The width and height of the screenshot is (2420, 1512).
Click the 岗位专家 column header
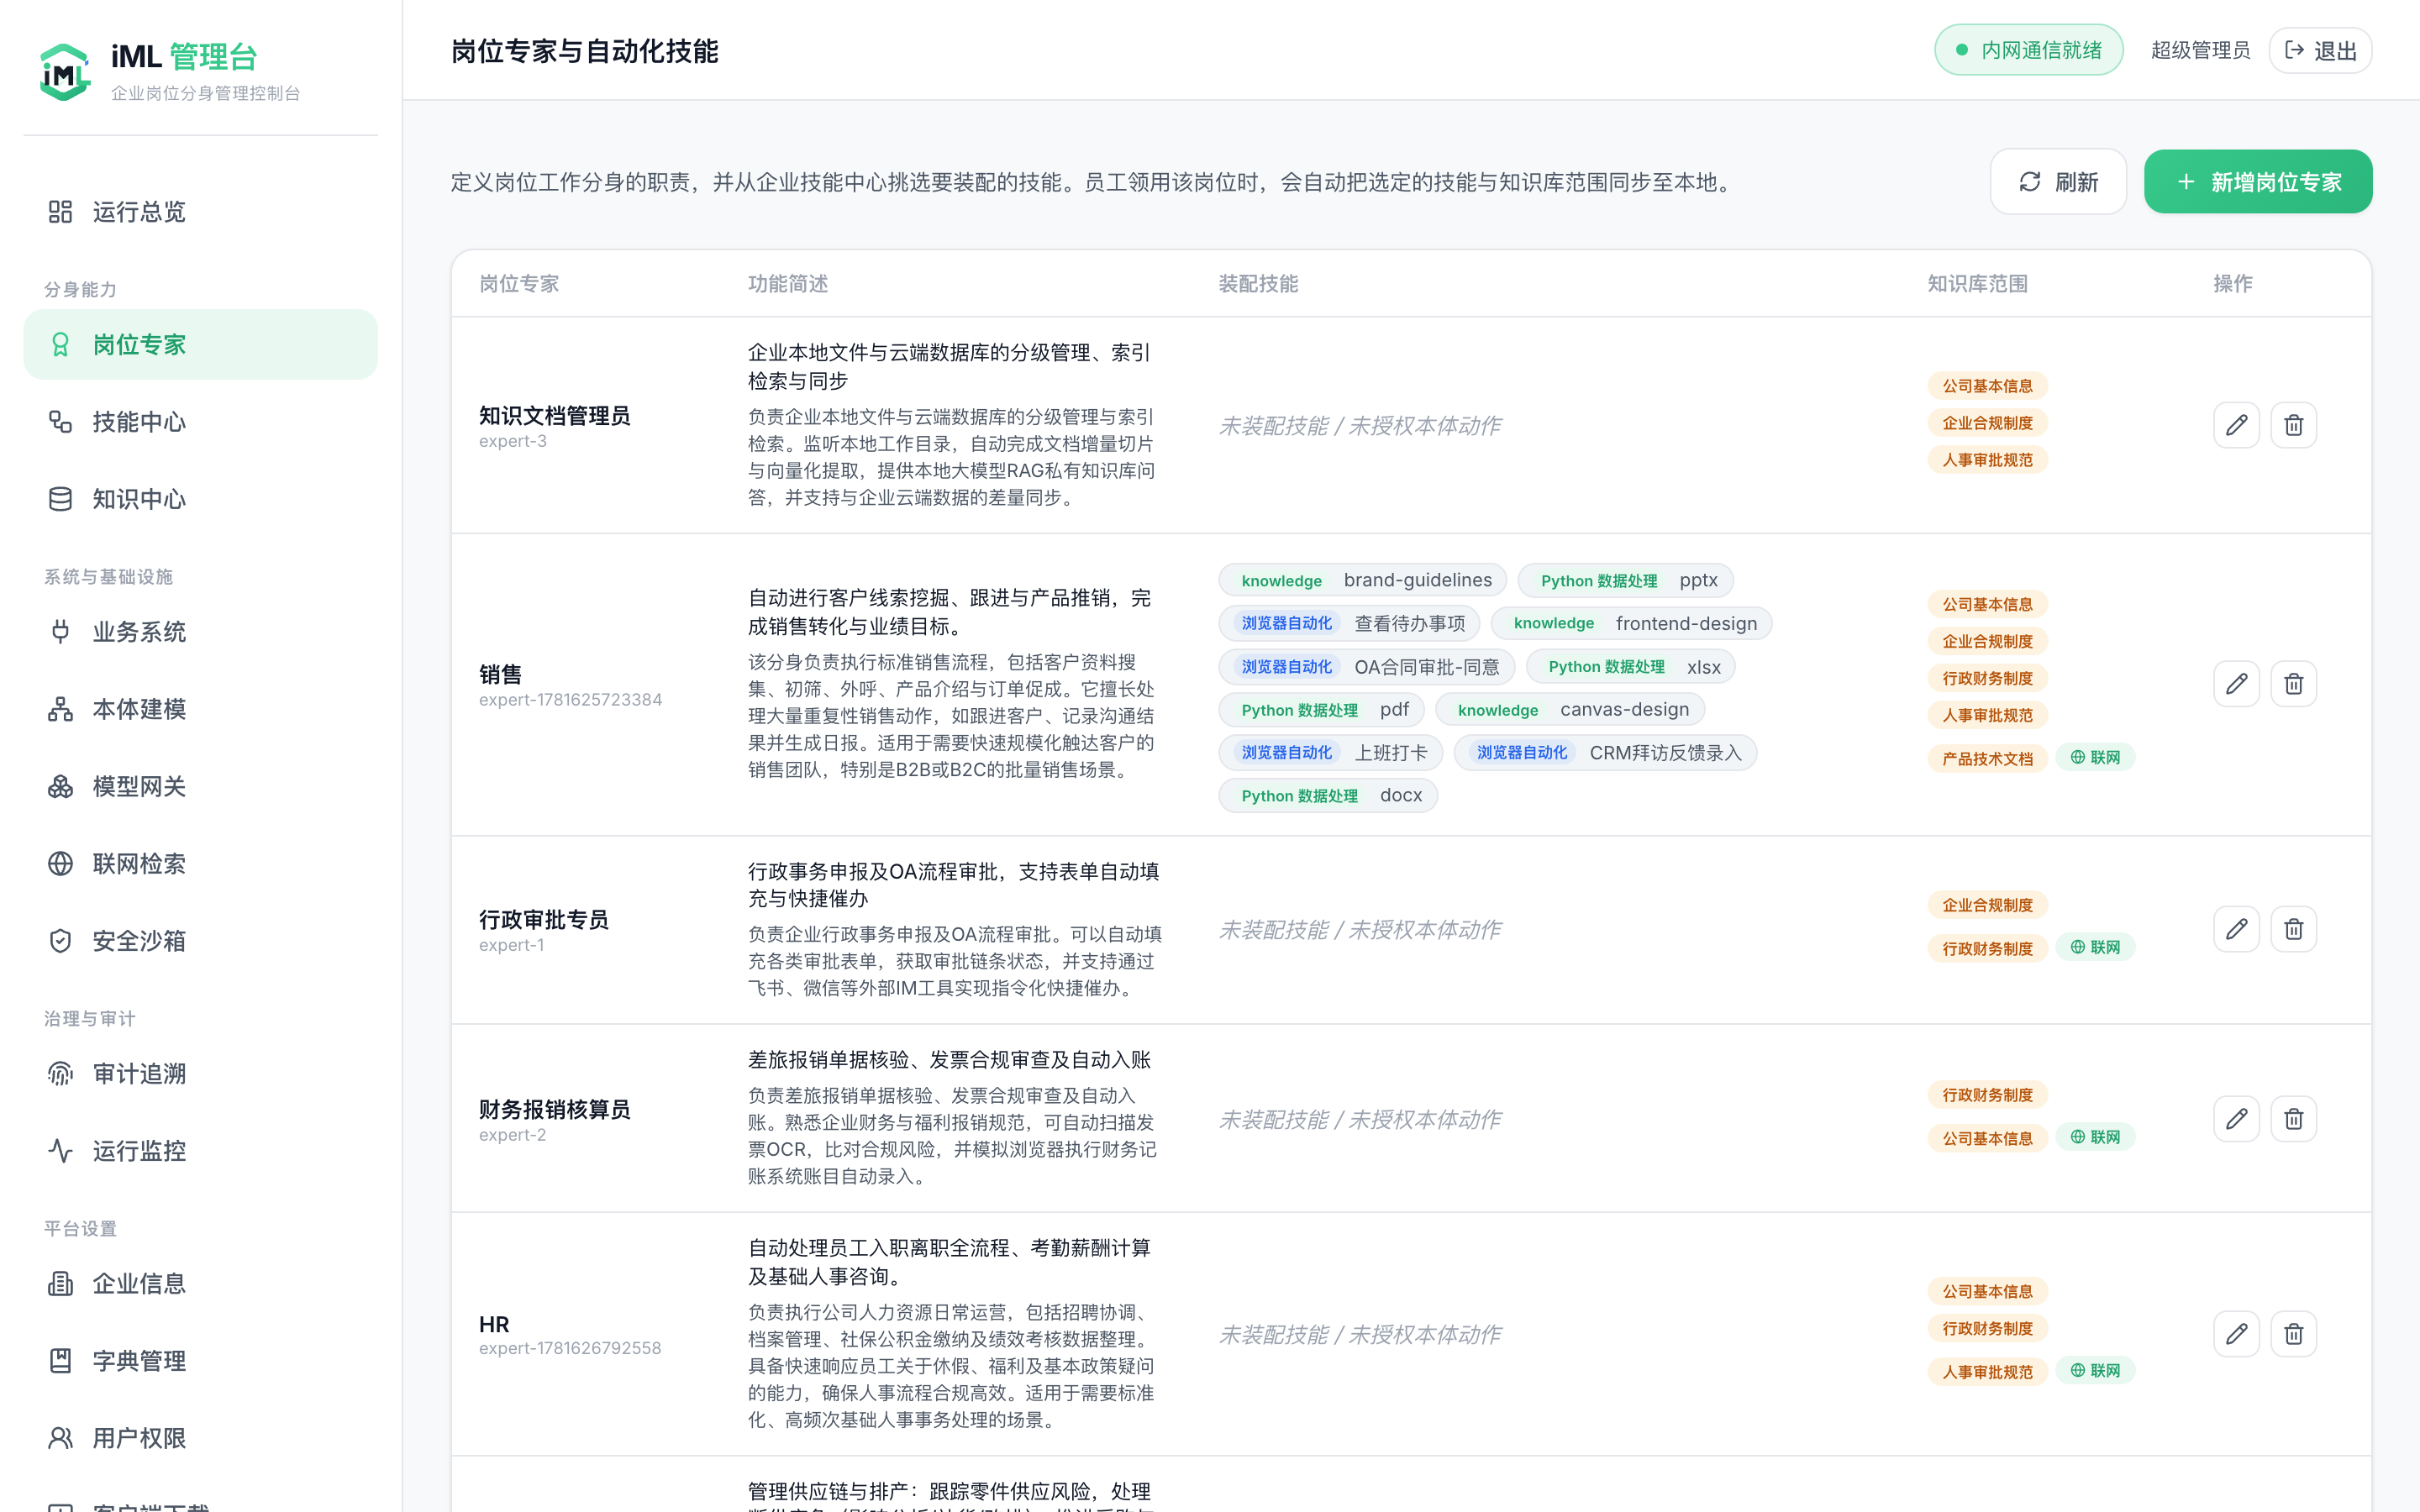(519, 284)
